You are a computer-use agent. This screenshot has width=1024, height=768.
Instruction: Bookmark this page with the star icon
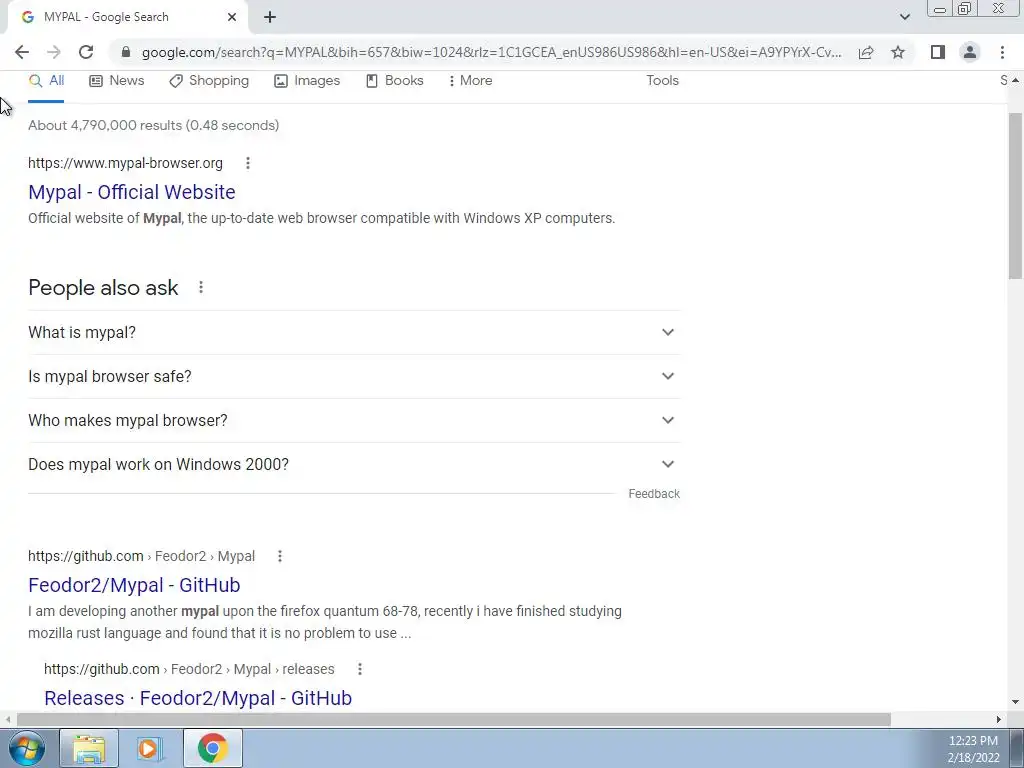(898, 52)
